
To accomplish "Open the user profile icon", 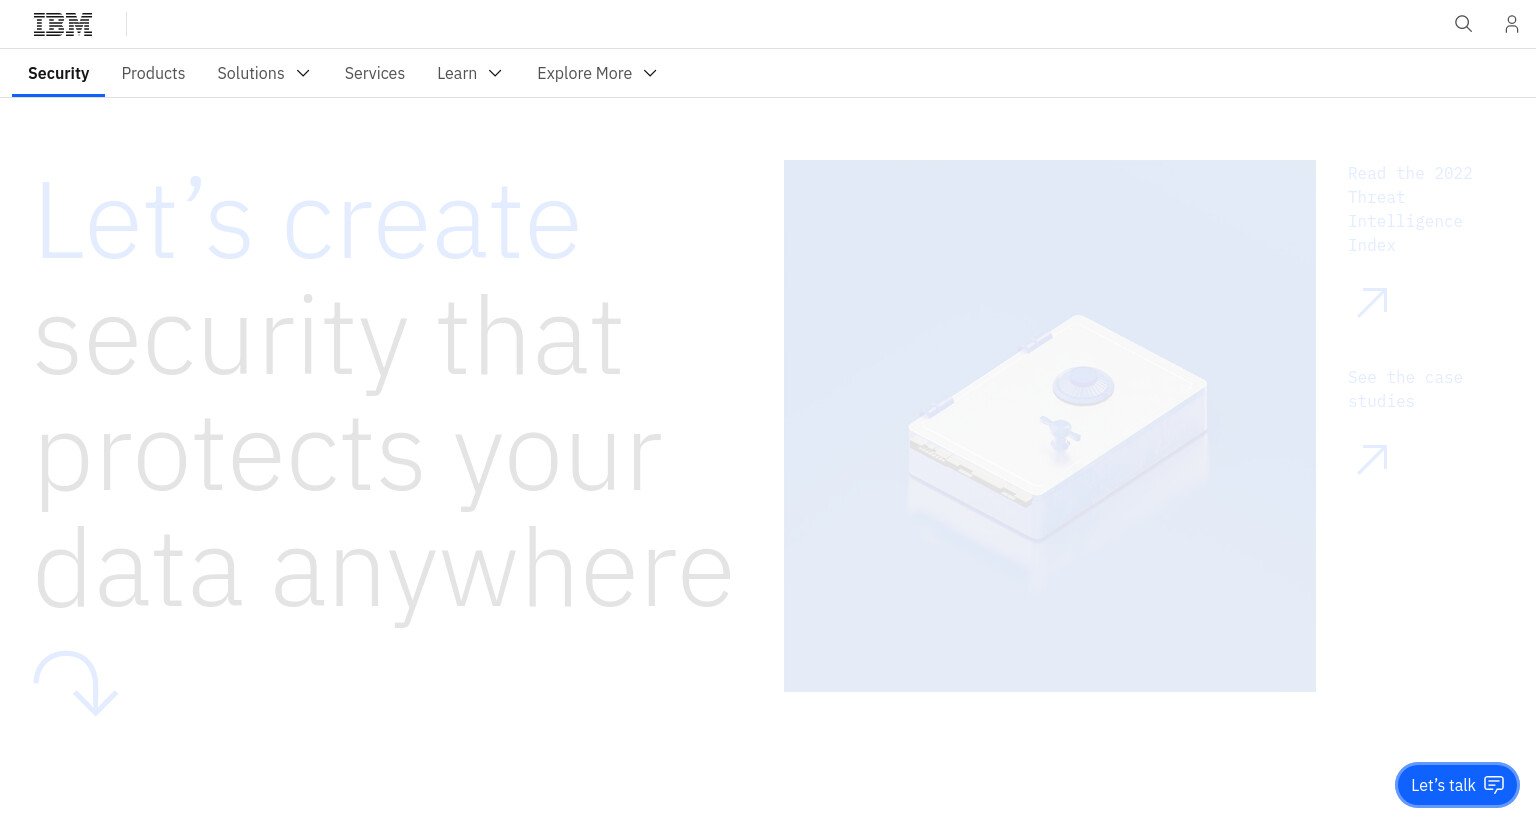I will coord(1512,24).
